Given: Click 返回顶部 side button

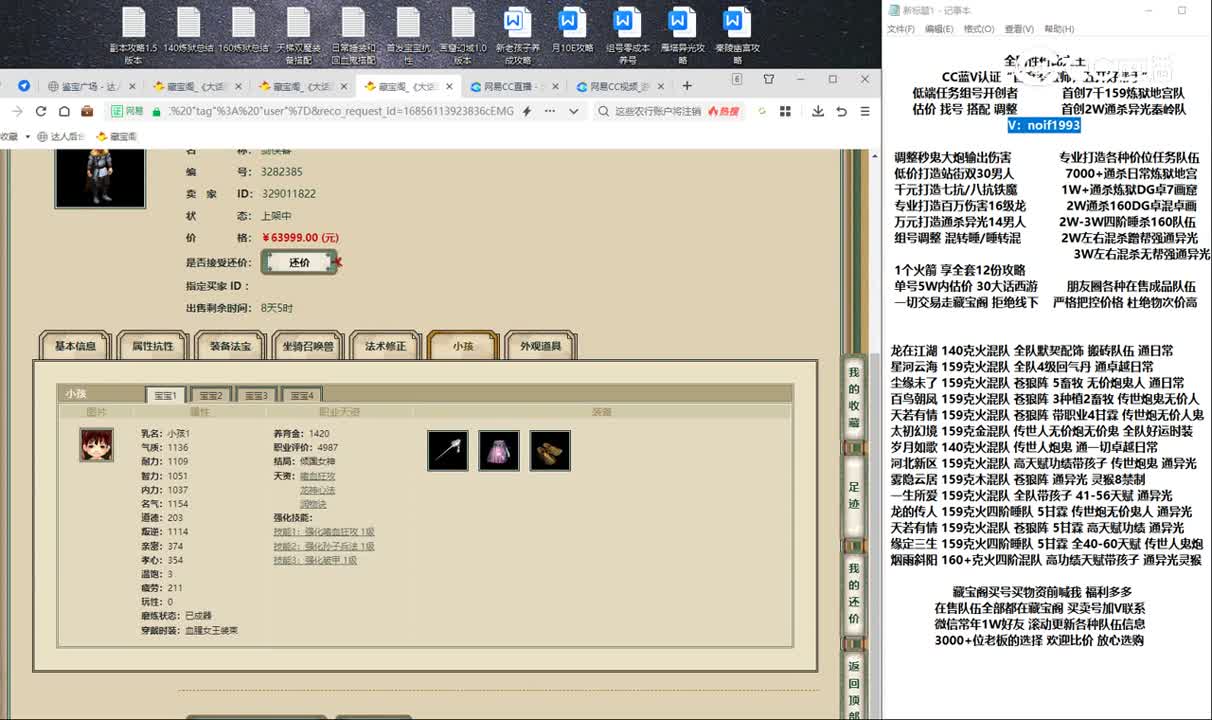Looking at the screenshot, I should point(854,684).
